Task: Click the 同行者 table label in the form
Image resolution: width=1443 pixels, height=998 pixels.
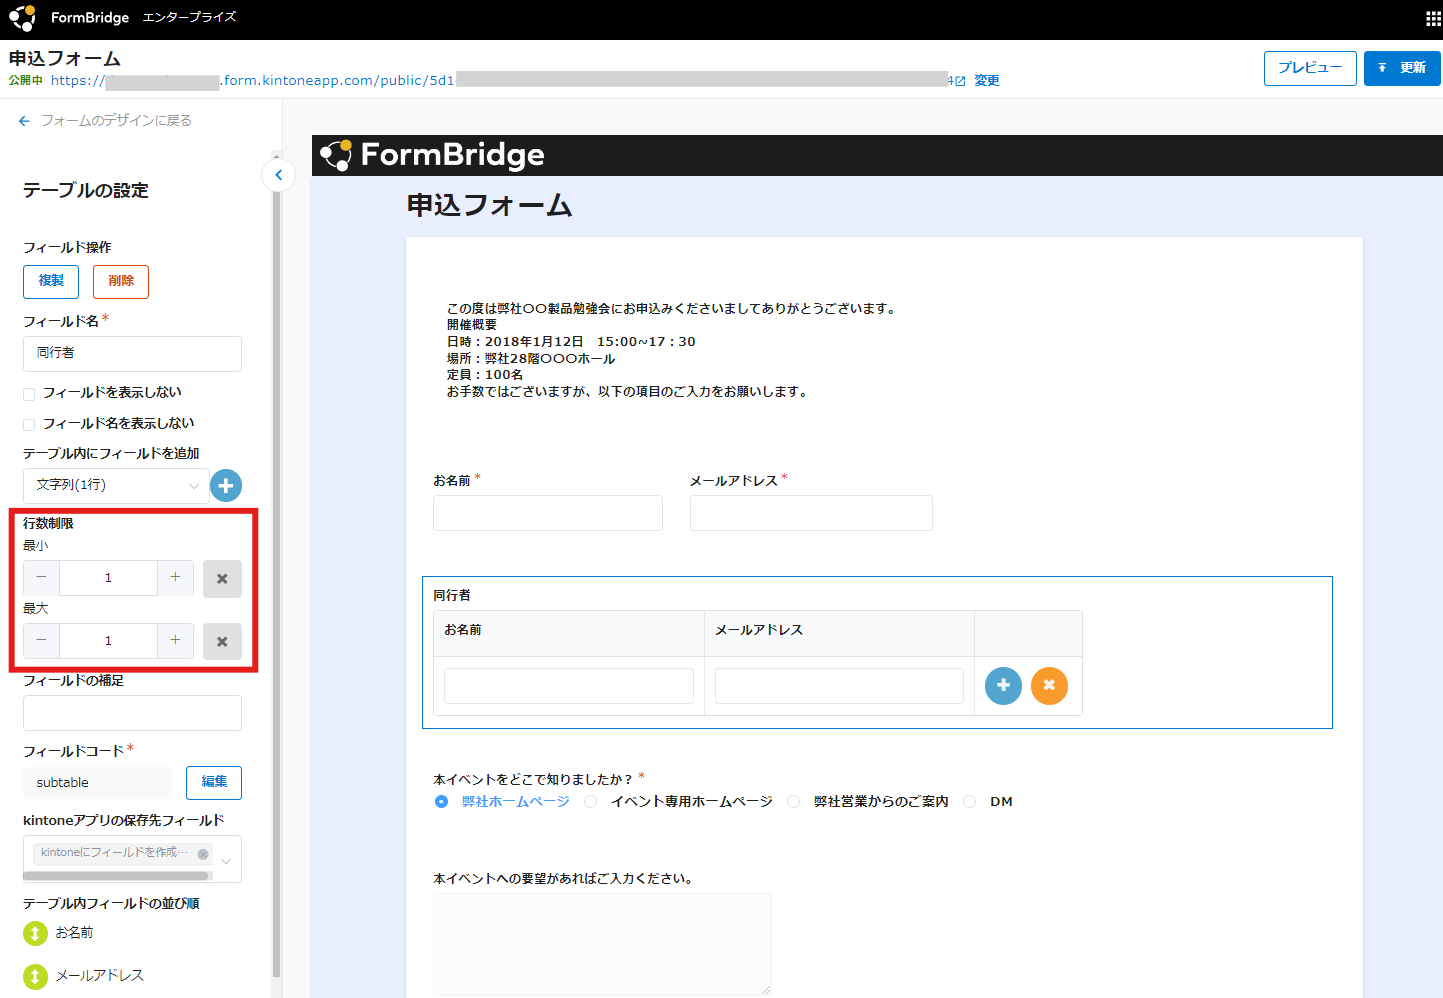Action: pos(452,595)
